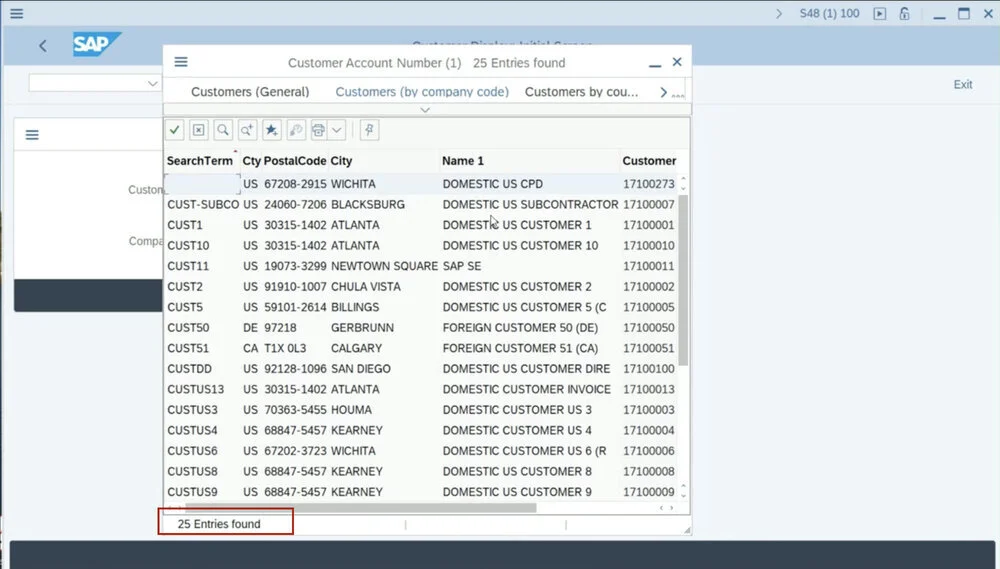Show more tabs with the right chevron

663,92
